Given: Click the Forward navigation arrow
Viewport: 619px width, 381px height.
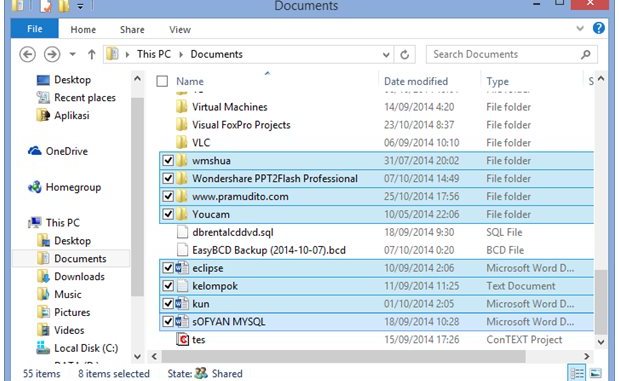Looking at the screenshot, I should 52,54.
